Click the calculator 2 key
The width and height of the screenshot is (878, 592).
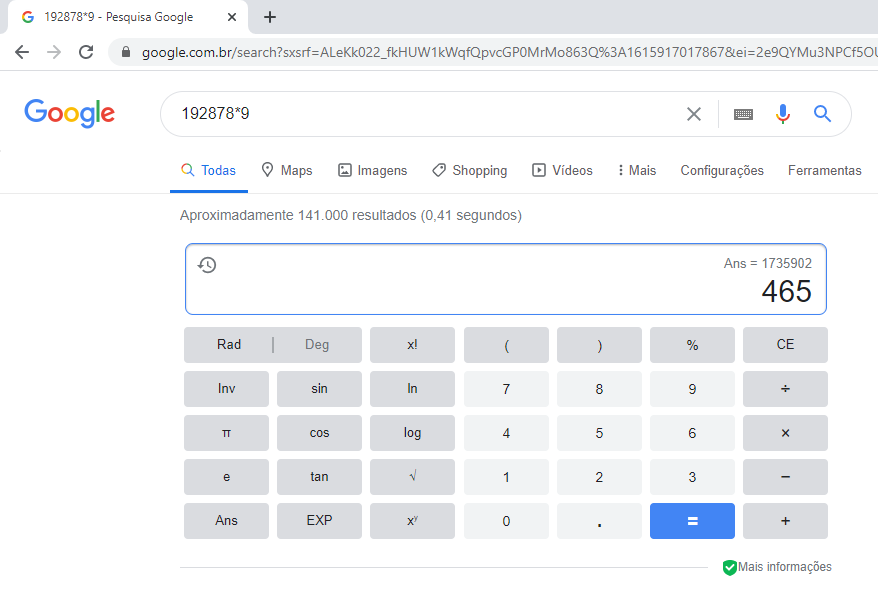click(x=599, y=477)
